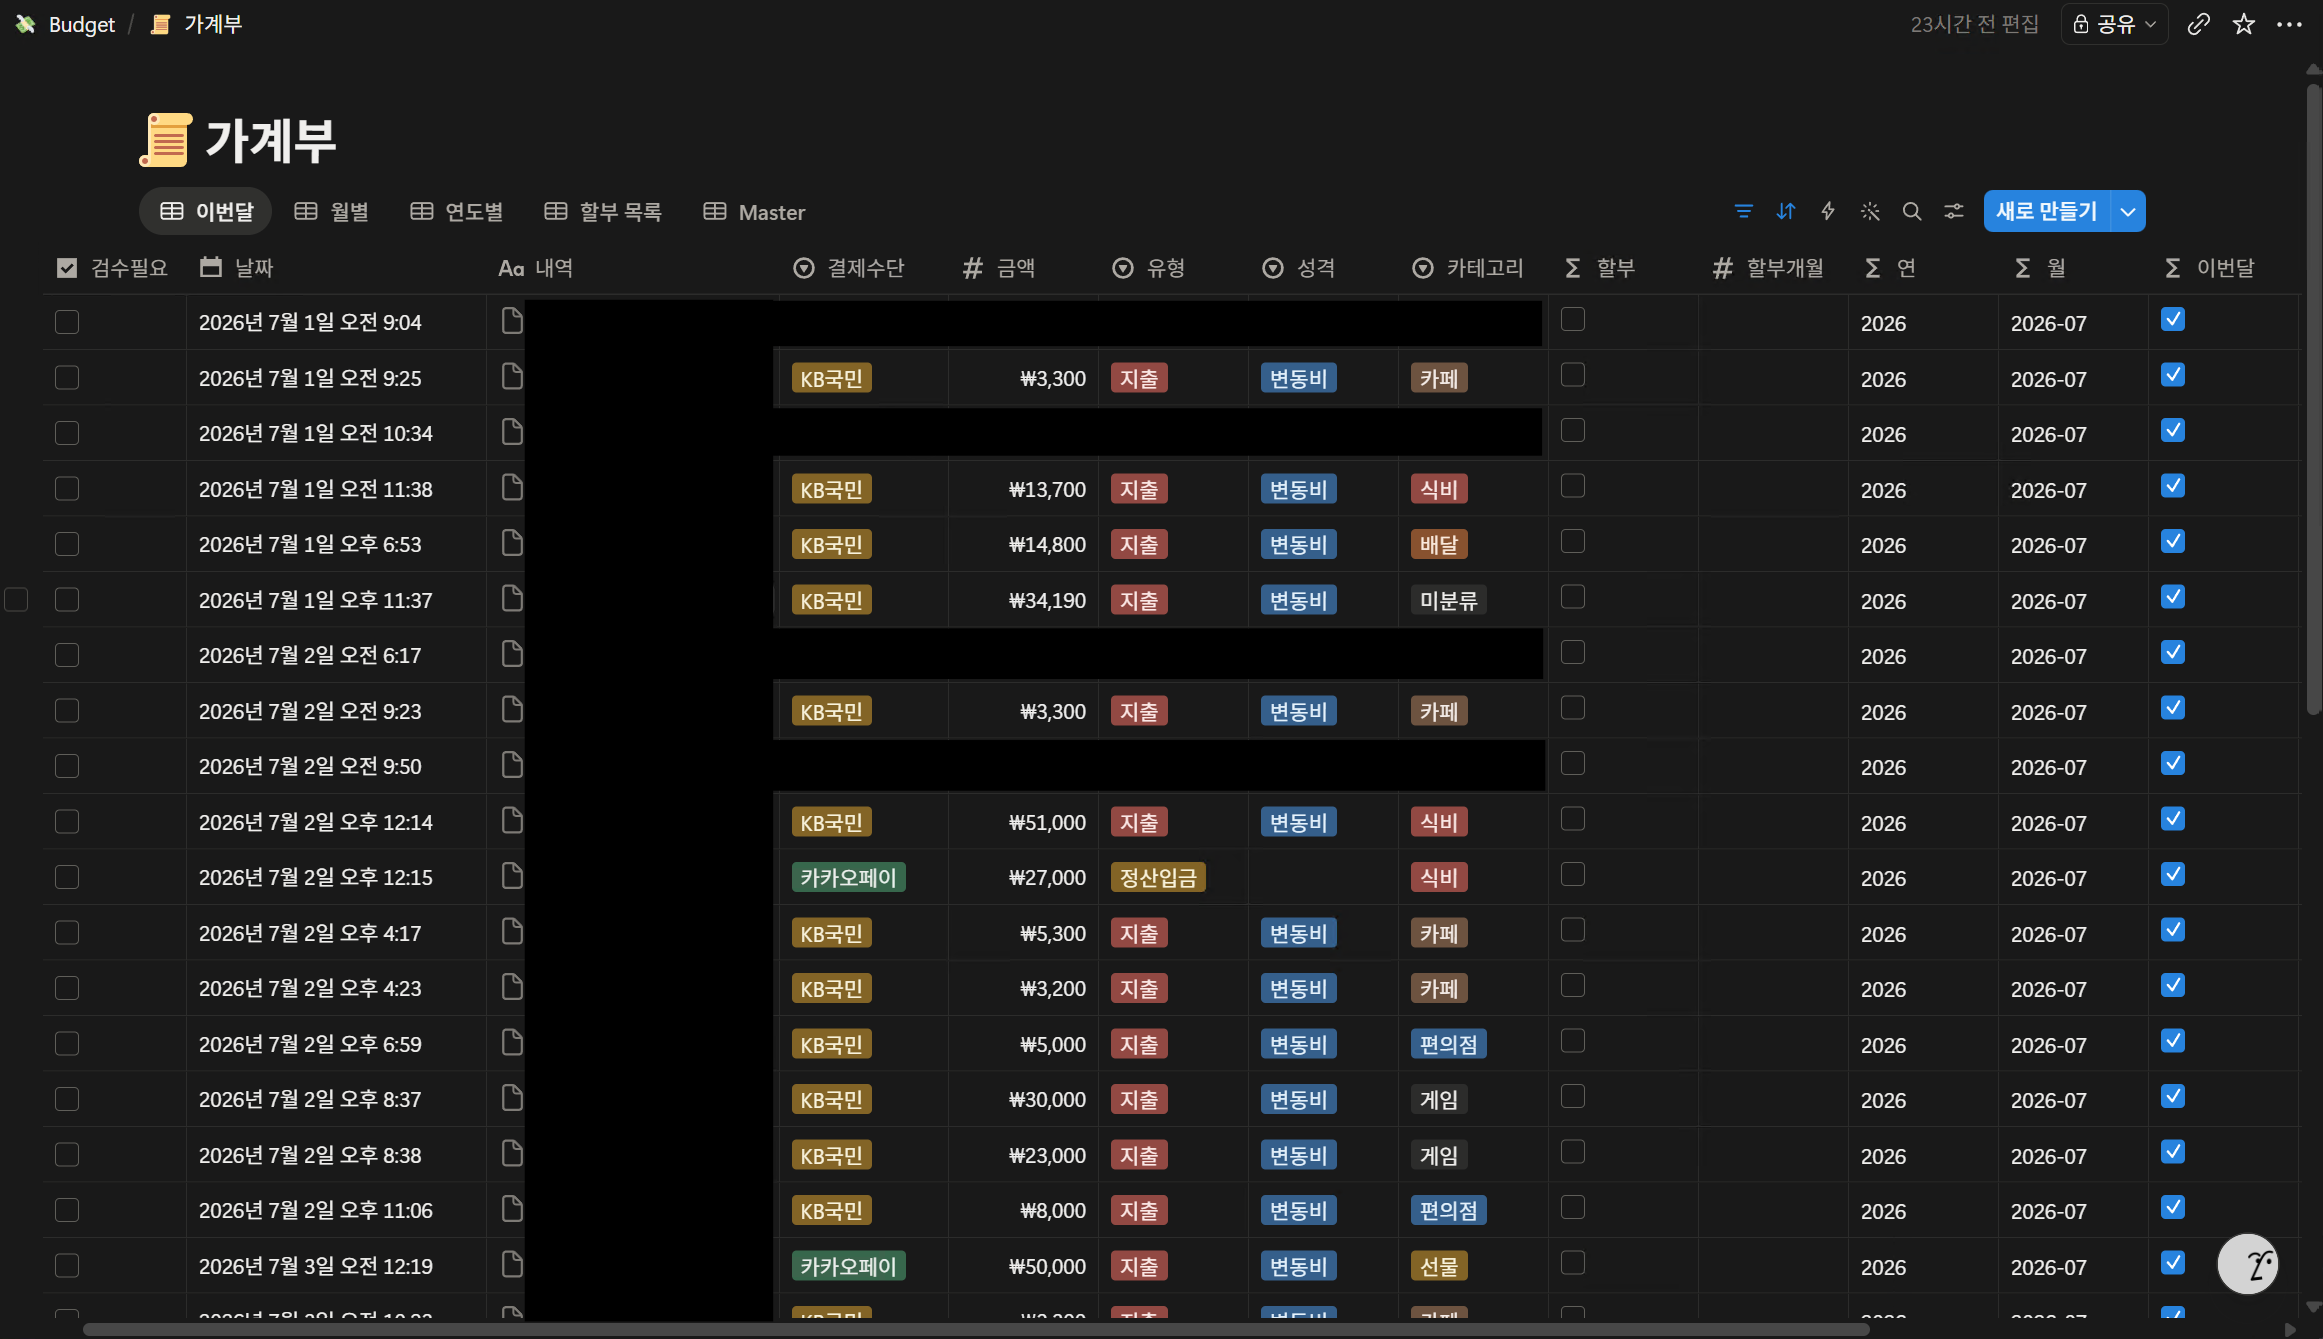Click the 새로 만들기 button
The width and height of the screenshot is (2323, 1339).
pyautogui.click(x=2047, y=211)
